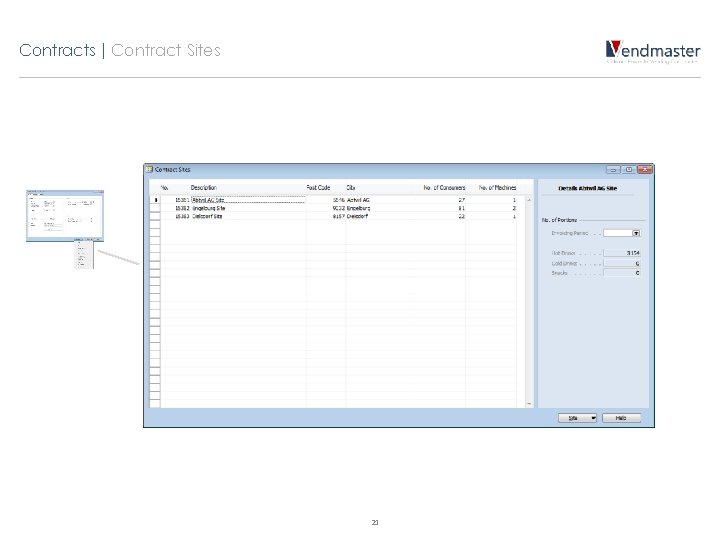Click the Contract Sites window title icon
Image resolution: width=720 pixels, height=540 pixels.
pyautogui.click(x=149, y=169)
